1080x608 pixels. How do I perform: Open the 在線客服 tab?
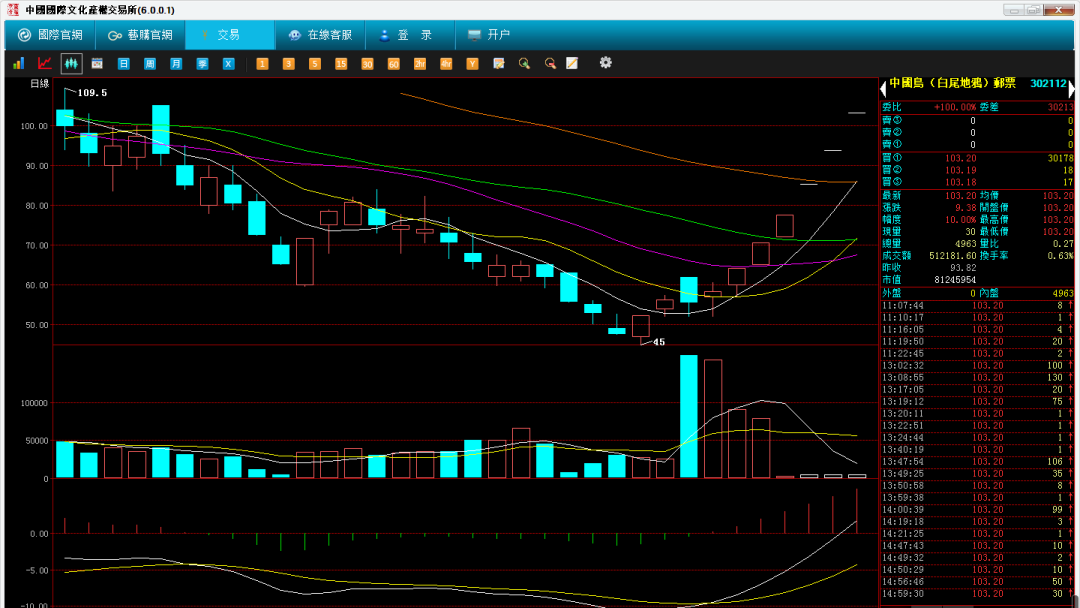pos(320,35)
